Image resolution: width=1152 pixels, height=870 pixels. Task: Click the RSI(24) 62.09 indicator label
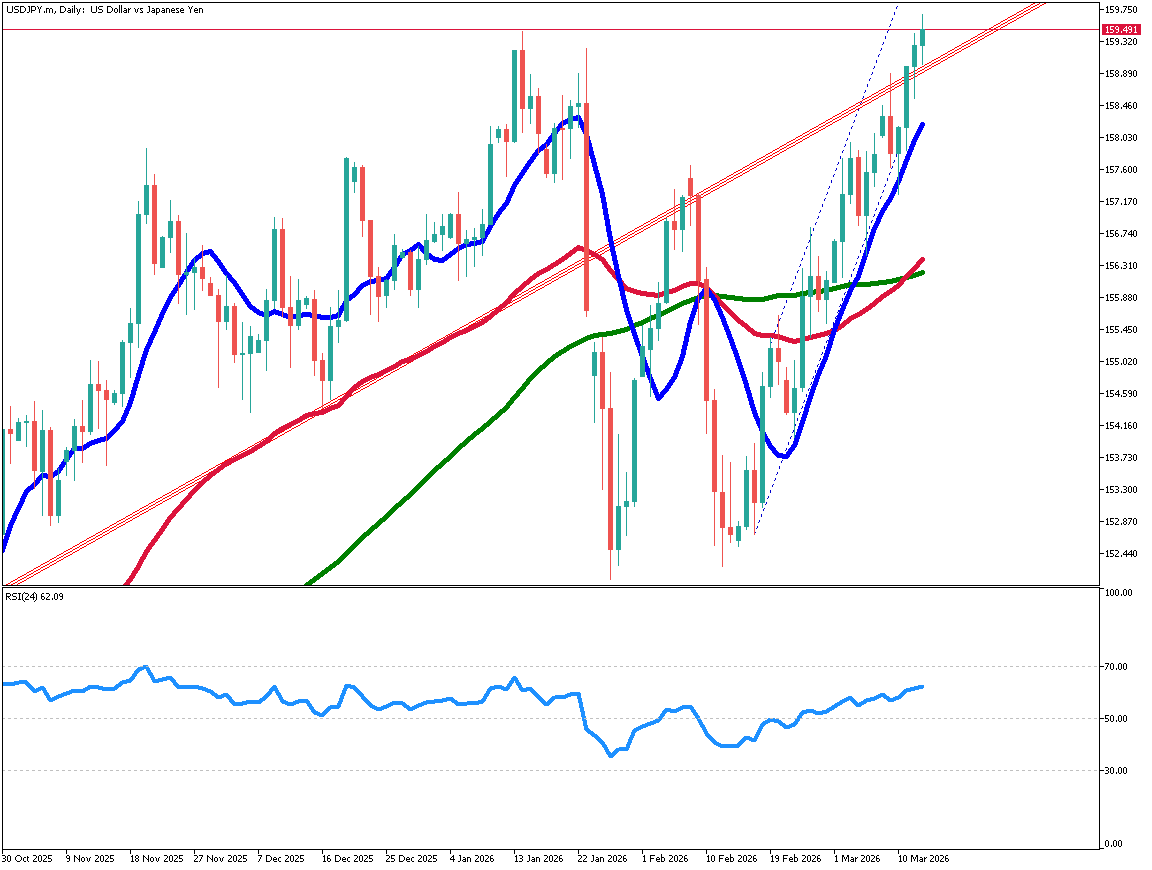click(x=37, y=597)
